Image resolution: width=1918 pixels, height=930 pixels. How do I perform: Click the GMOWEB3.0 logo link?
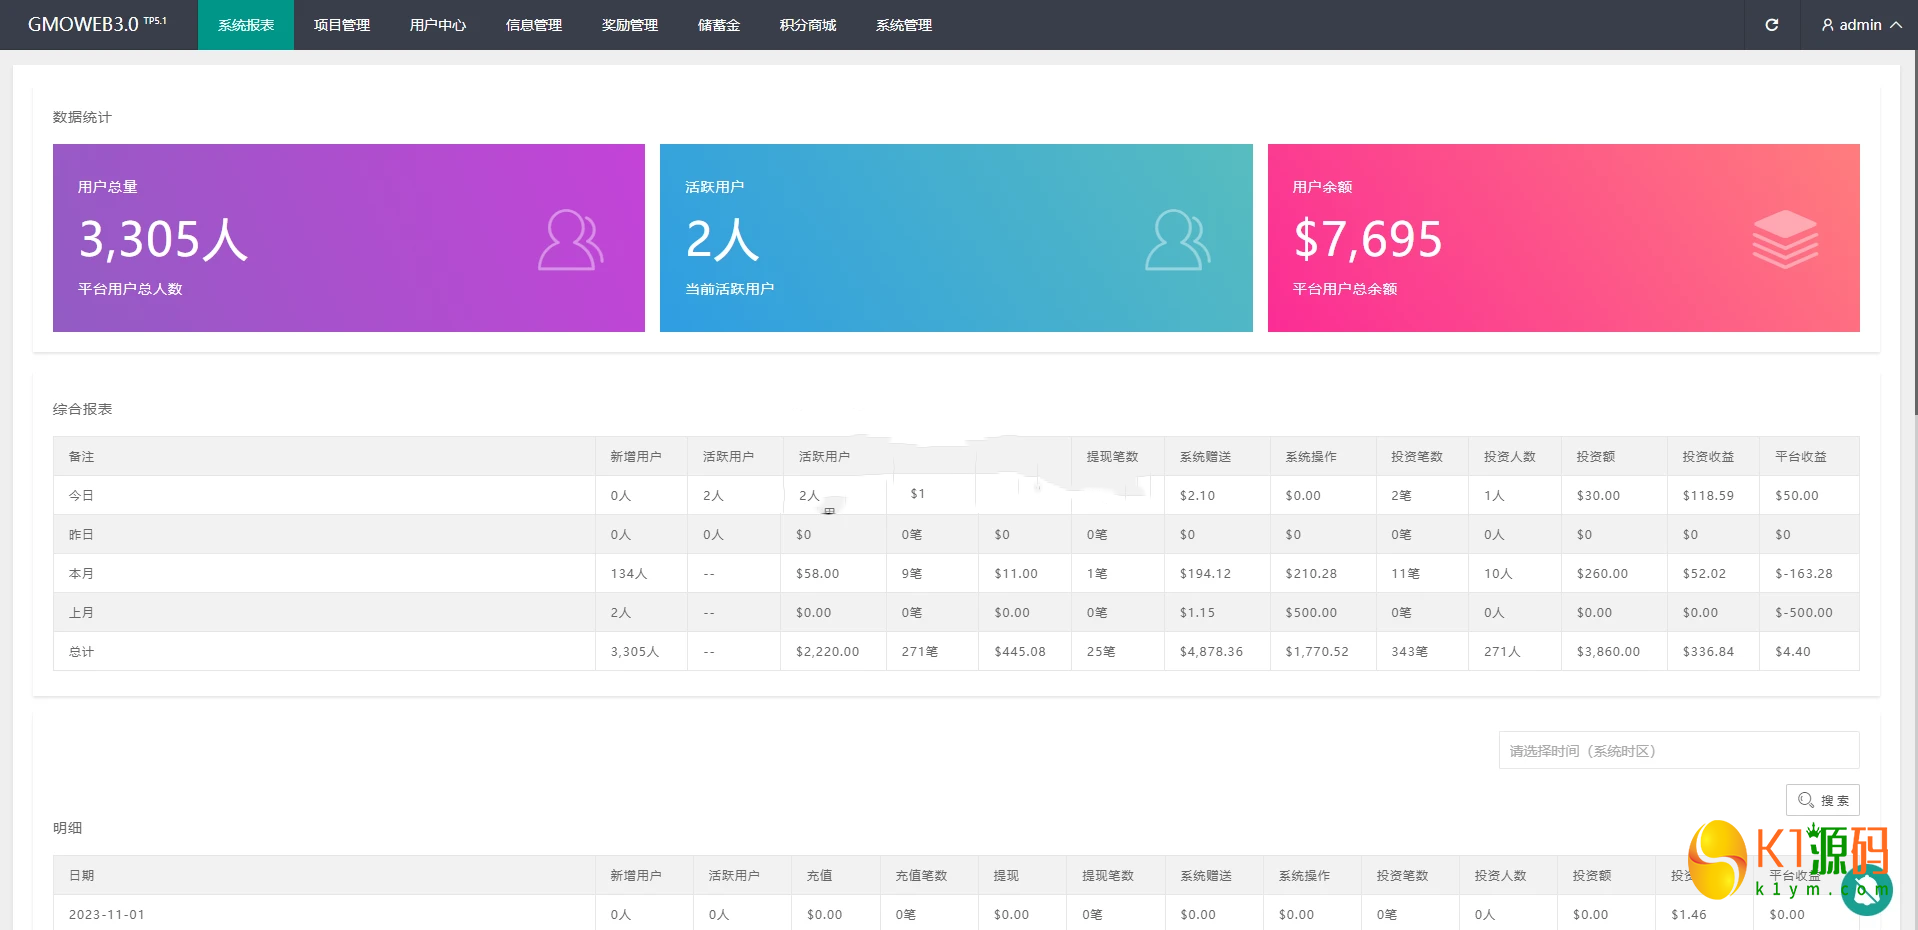(x=97, y=25)
